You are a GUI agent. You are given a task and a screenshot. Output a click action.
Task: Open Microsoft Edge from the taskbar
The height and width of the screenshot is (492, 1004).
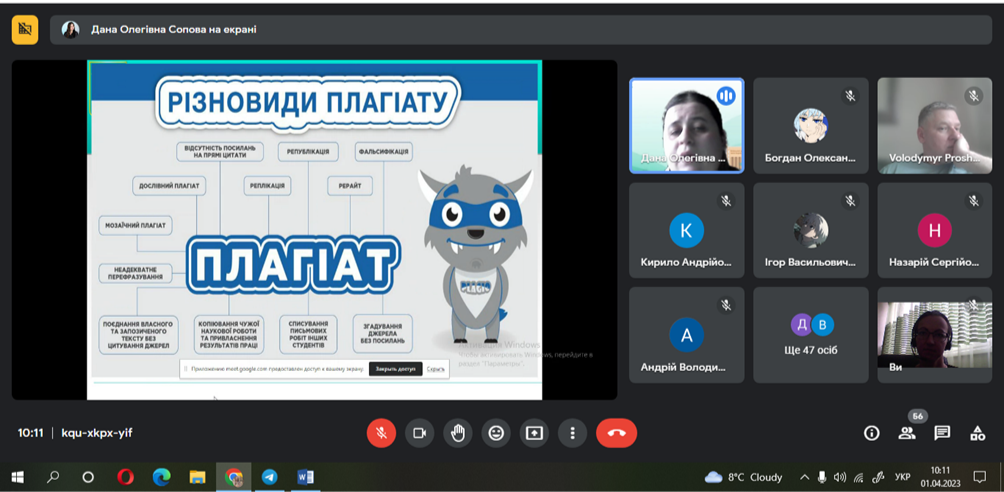pos(161,477)
